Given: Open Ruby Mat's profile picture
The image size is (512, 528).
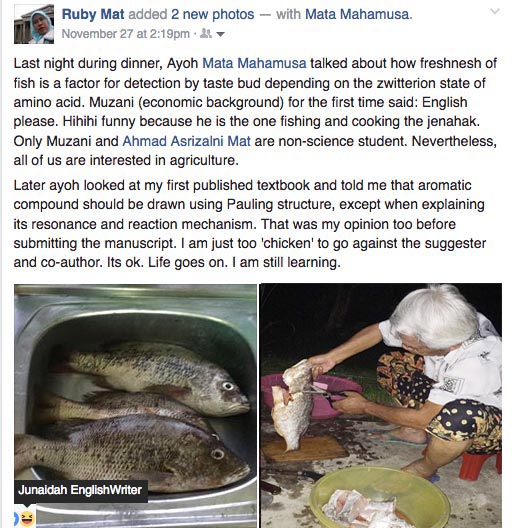Looking at the screenshot, I should 34,24.
